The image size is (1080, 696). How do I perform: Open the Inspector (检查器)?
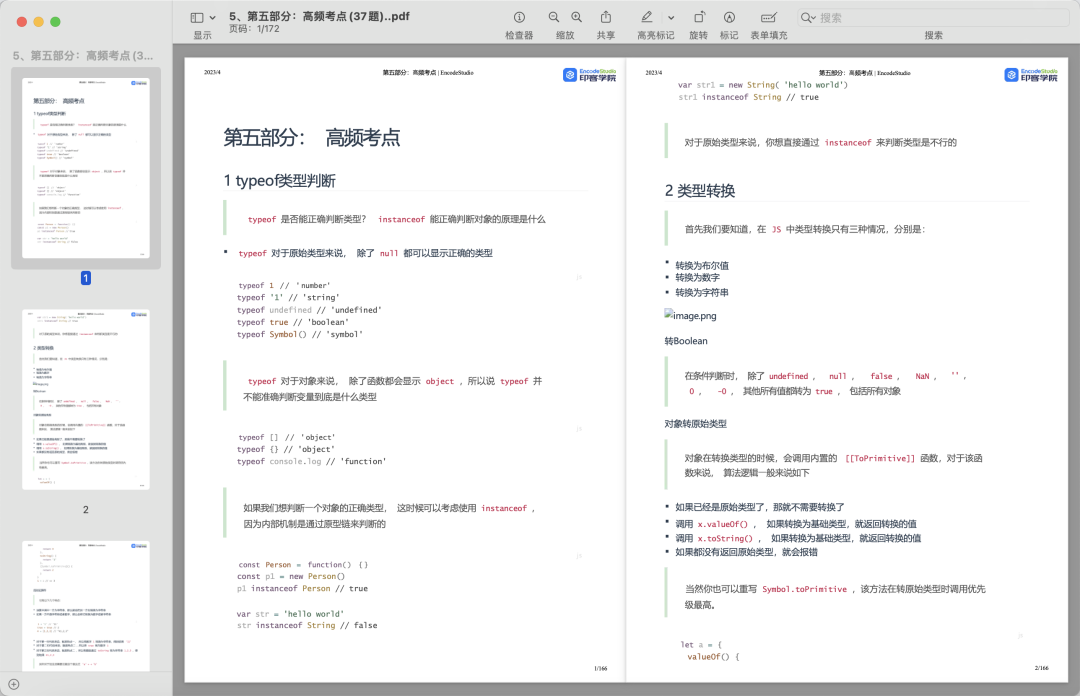[x=519, y=17]
